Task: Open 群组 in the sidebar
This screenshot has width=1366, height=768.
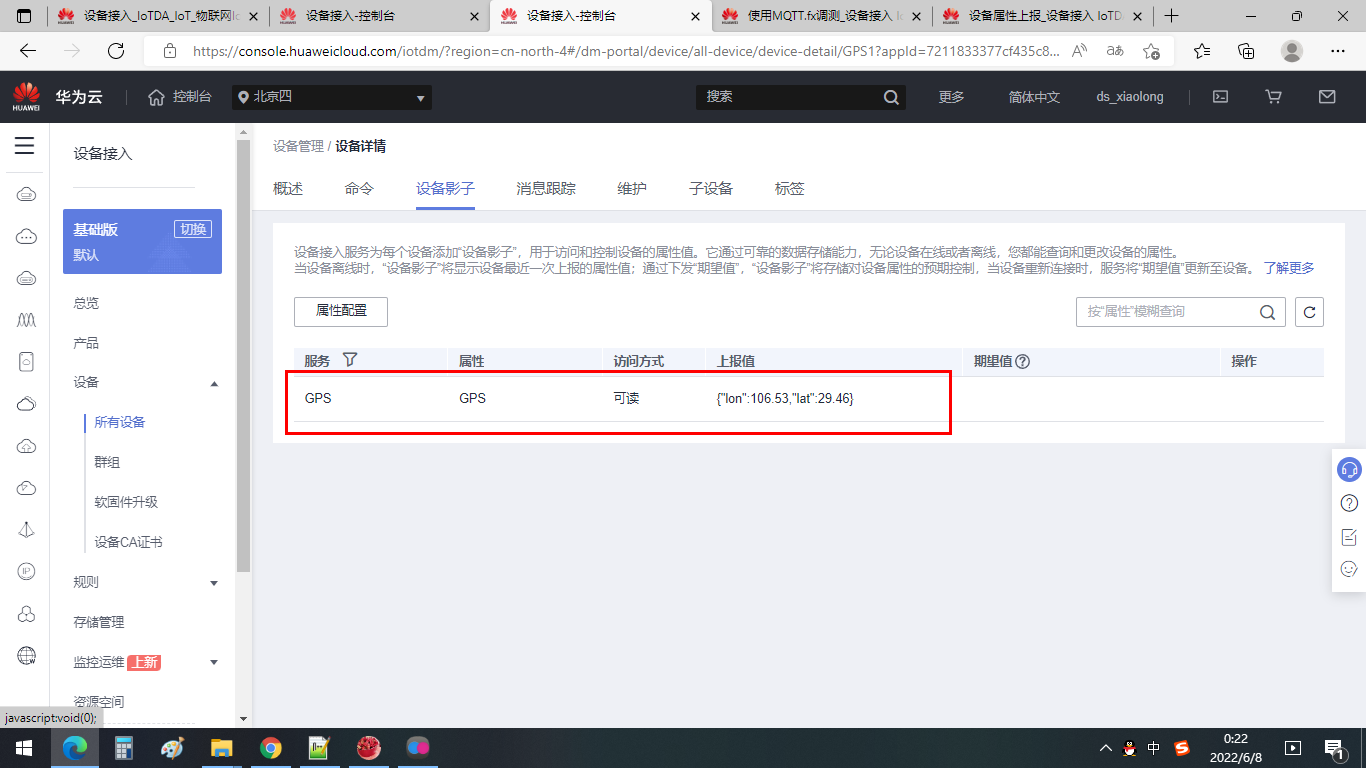Action: tap(107, 462)
